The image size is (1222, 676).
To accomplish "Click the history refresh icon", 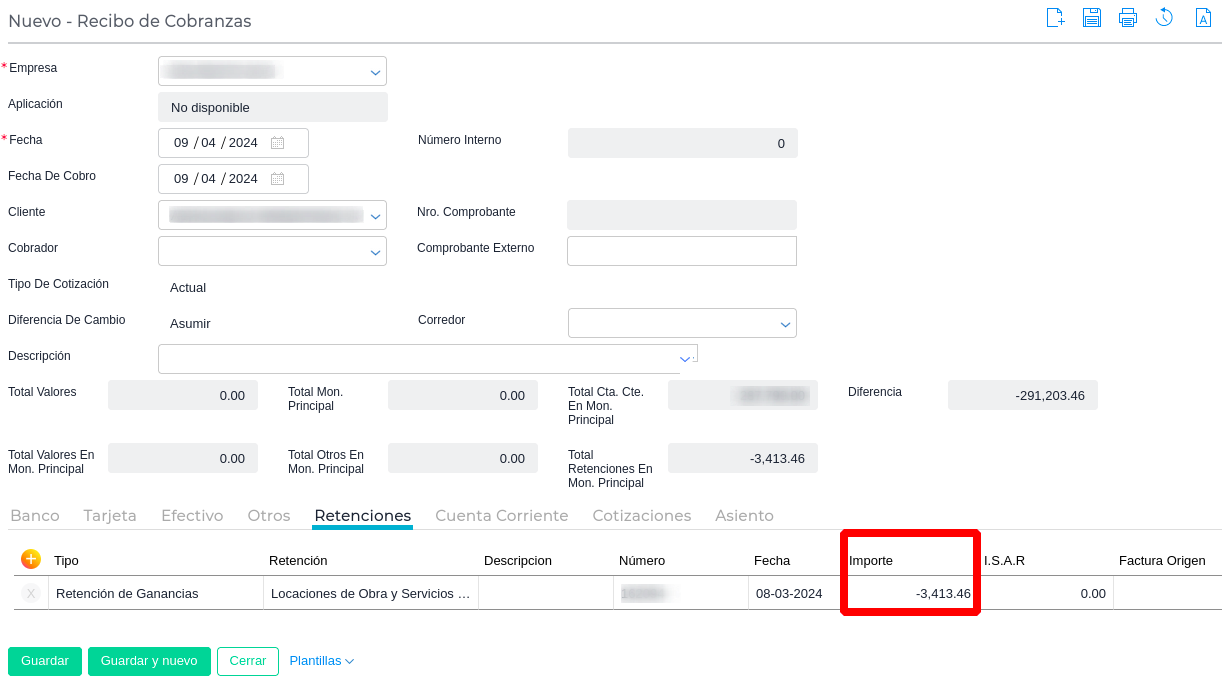I will pyautogui.click(x=1164, y=18).
